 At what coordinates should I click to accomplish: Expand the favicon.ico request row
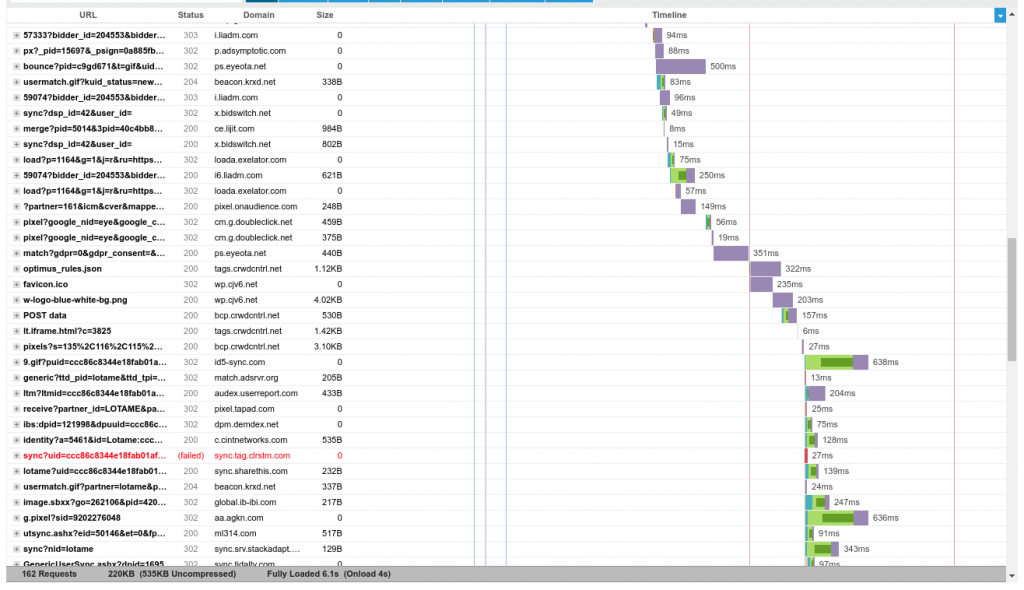point(16,284)
